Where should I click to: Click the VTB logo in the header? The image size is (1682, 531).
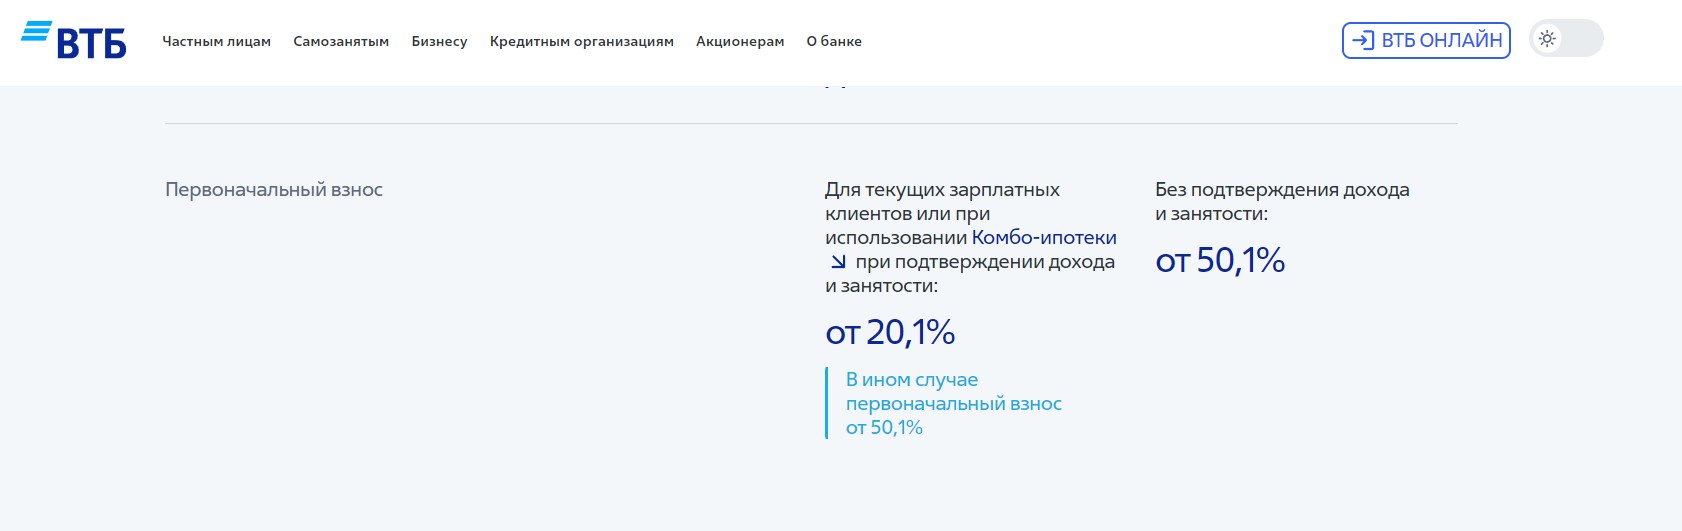pyautogui.click(x=74, y=40)
